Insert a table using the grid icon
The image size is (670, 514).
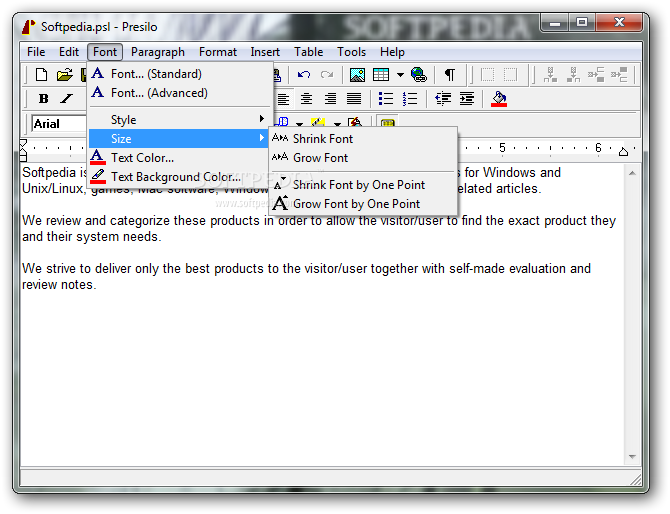tap(381, 75)
